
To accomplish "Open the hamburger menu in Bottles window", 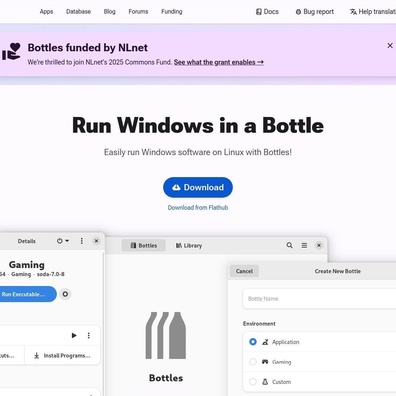I will (304, 245).
